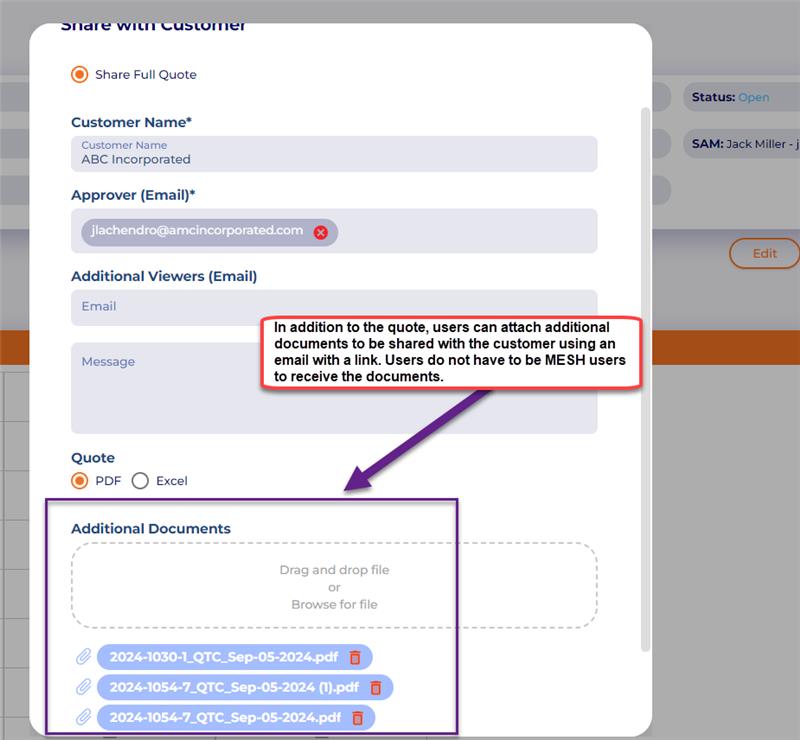This screenshot has width=800, height=740.
Task: Click the Additional Viewers Email input
Action: click(x=334, y=307)
